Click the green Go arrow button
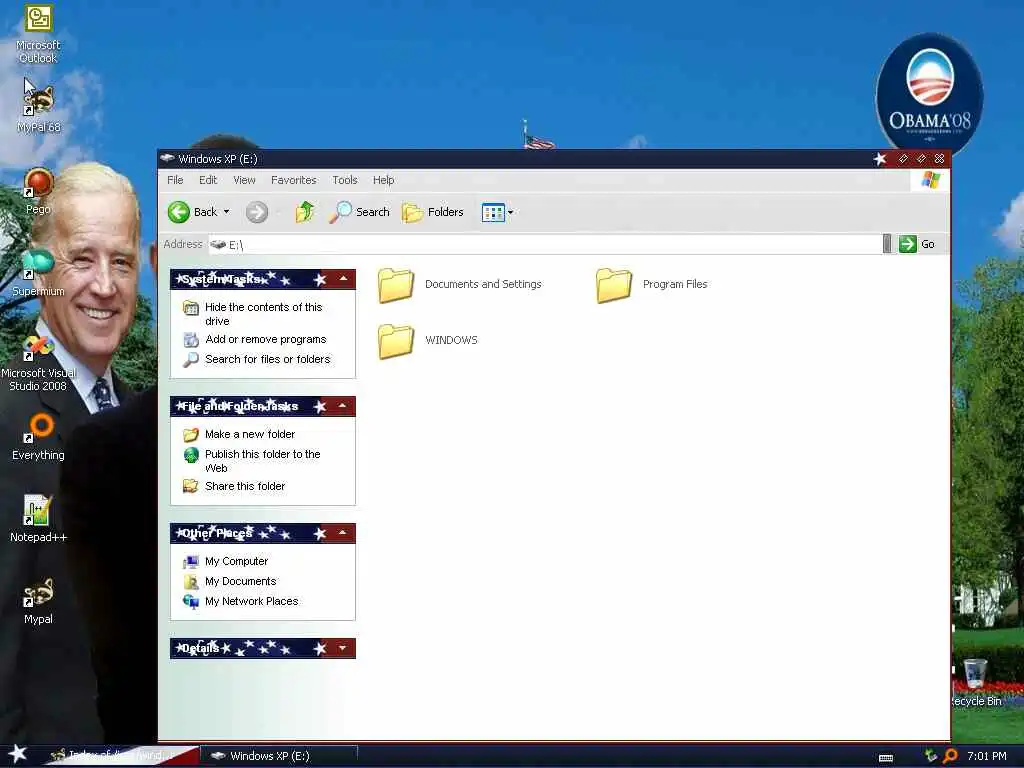This screenshot has width=1024, height=768. (x=907, y=244)
